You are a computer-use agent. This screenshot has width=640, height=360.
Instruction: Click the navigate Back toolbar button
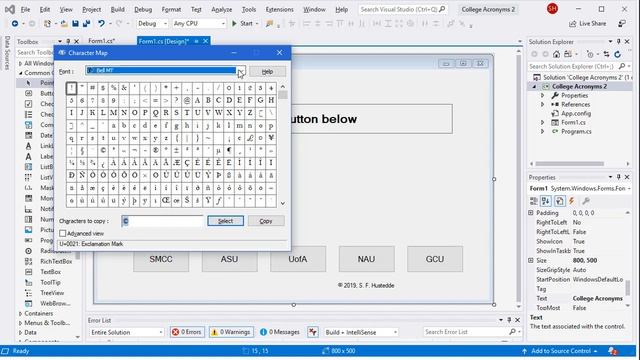pos(15,24)
